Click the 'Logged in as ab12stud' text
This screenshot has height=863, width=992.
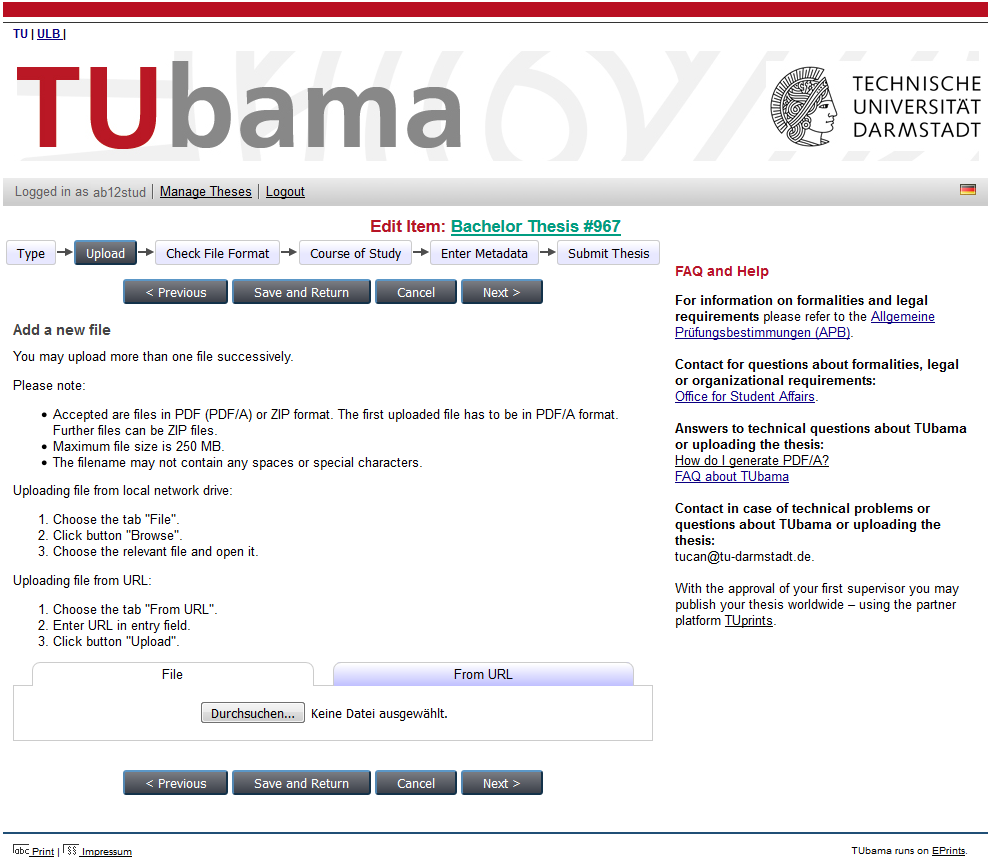tap(80, 192)
